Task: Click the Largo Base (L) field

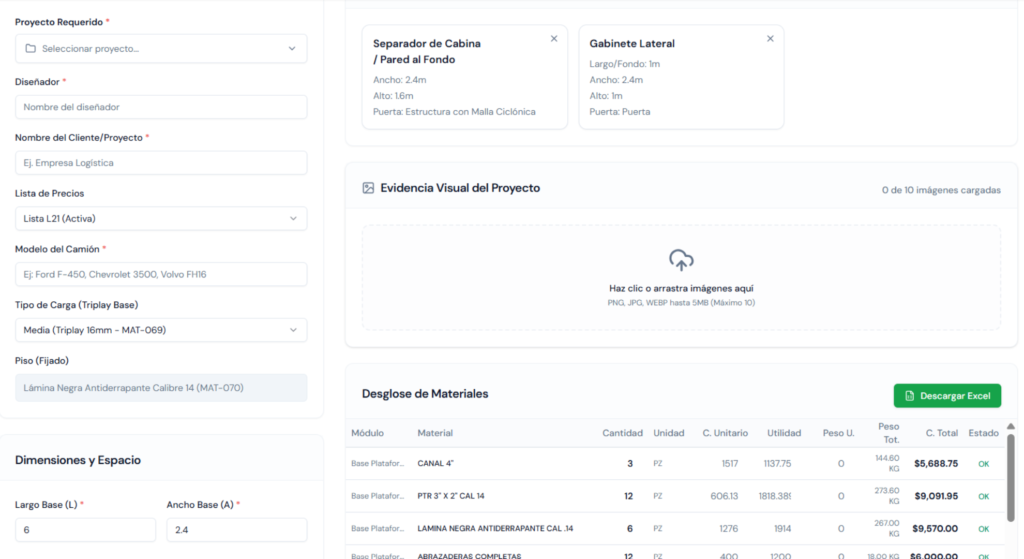Action: tap(85, 530)
